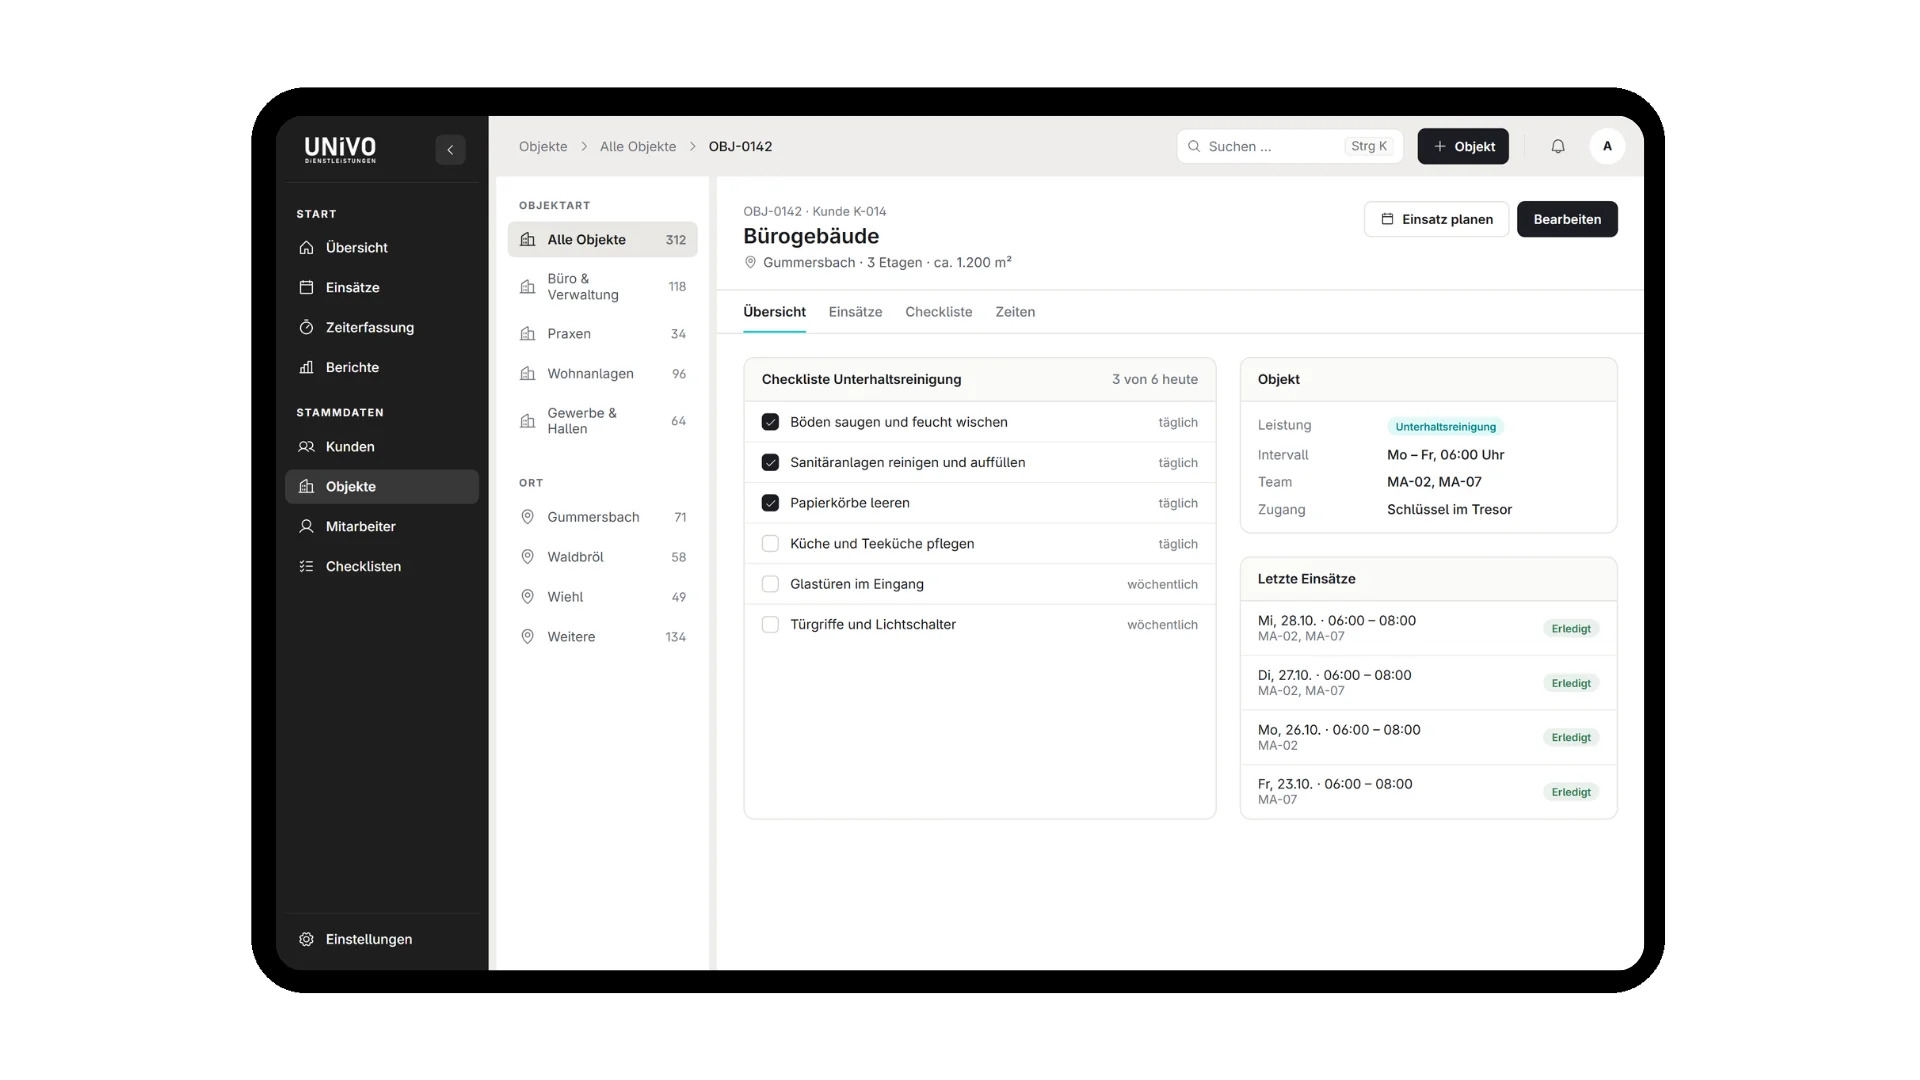Open Berichte from the sidebar
Viewport: 1920px width, 1080px height.
(382, 368)
